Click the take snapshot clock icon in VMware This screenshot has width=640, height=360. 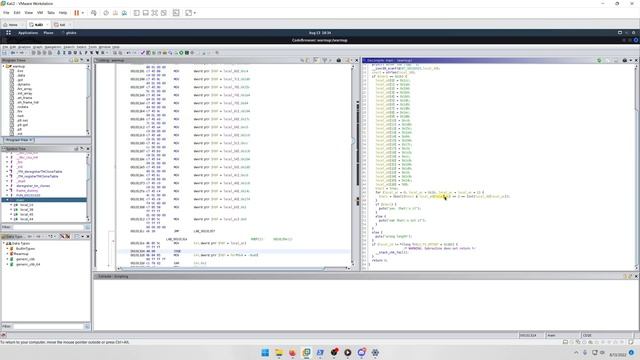pos(106,13)
